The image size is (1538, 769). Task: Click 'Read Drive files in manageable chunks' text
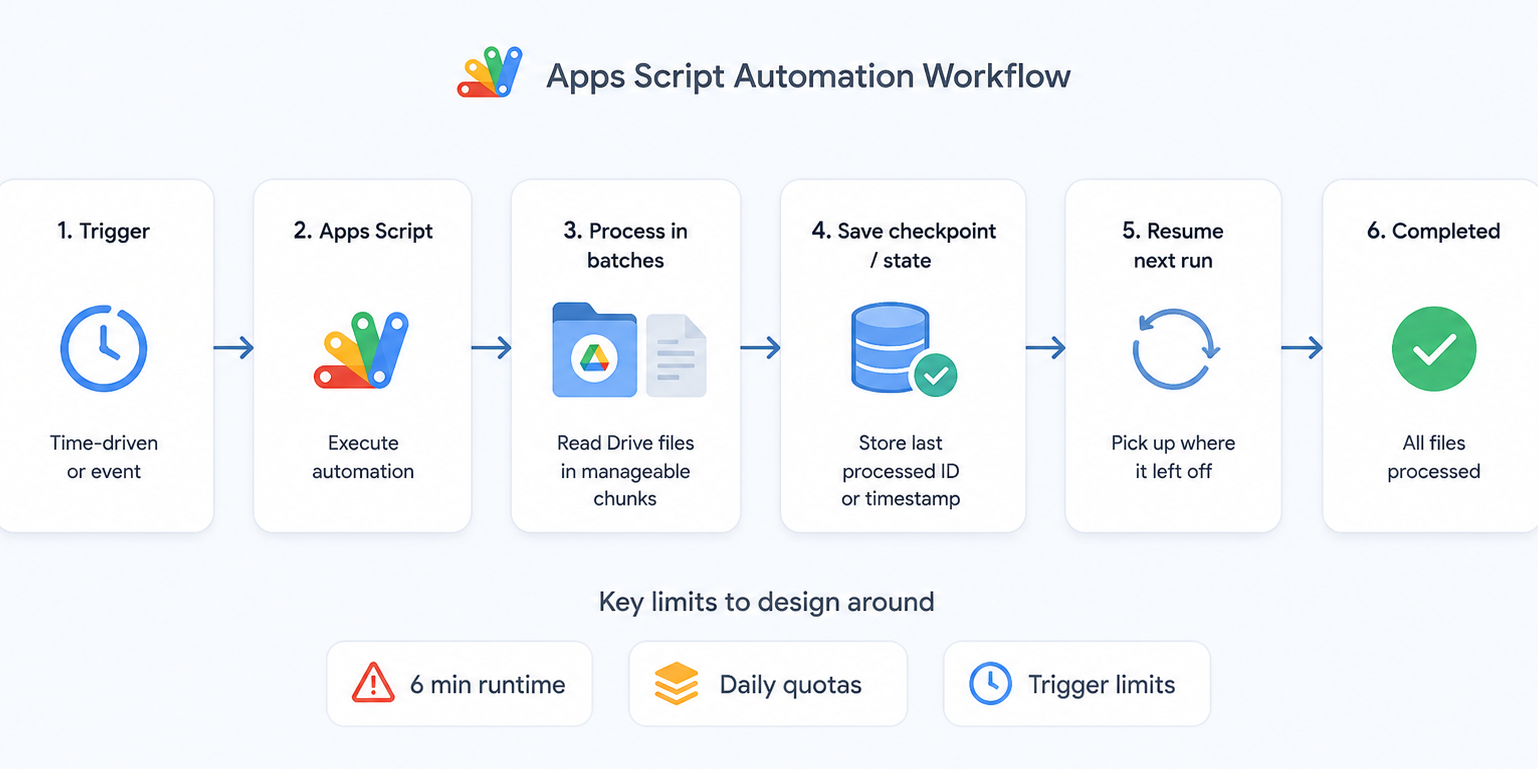tap(625, 470)
